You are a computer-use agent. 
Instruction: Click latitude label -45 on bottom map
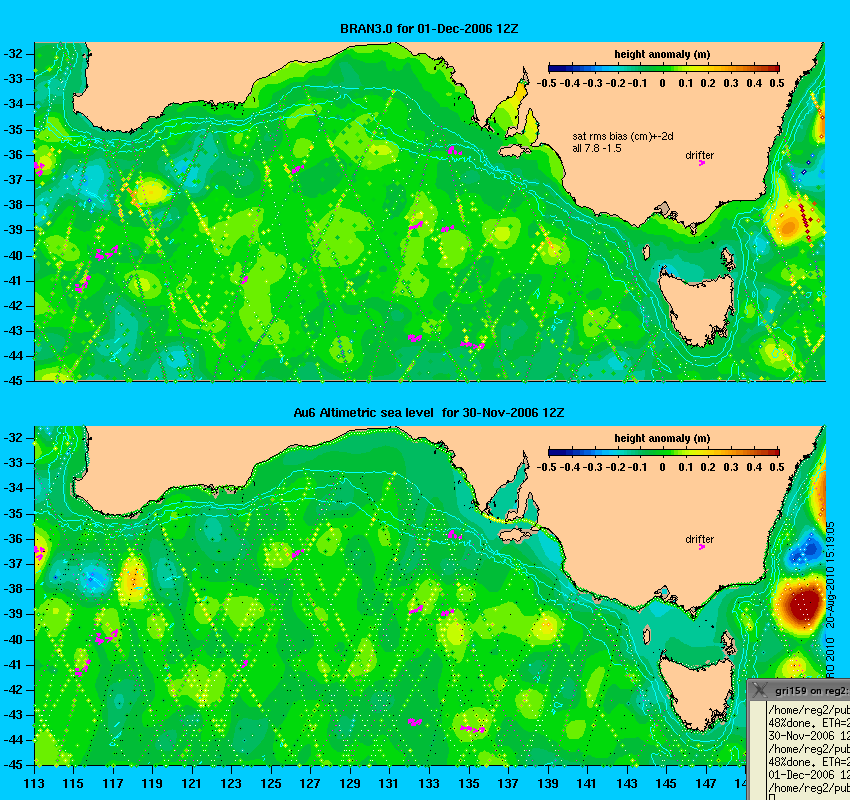point(12,765)
